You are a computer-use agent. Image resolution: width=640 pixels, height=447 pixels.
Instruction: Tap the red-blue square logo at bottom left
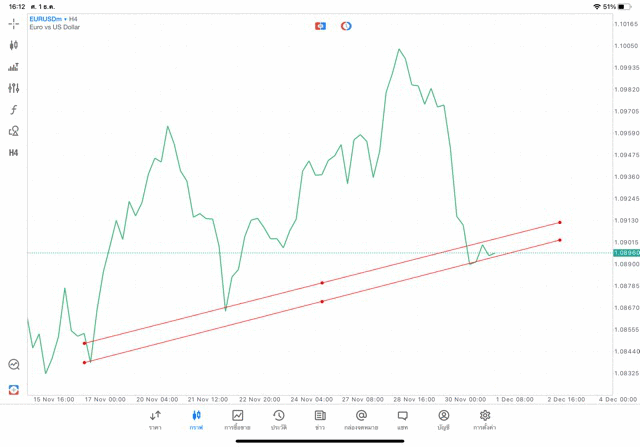13,389
